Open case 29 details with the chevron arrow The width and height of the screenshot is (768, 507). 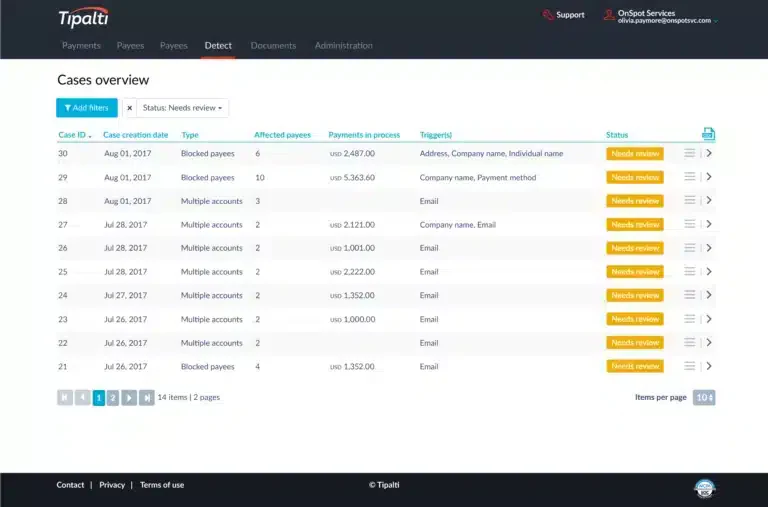click(x=709, y=177)
